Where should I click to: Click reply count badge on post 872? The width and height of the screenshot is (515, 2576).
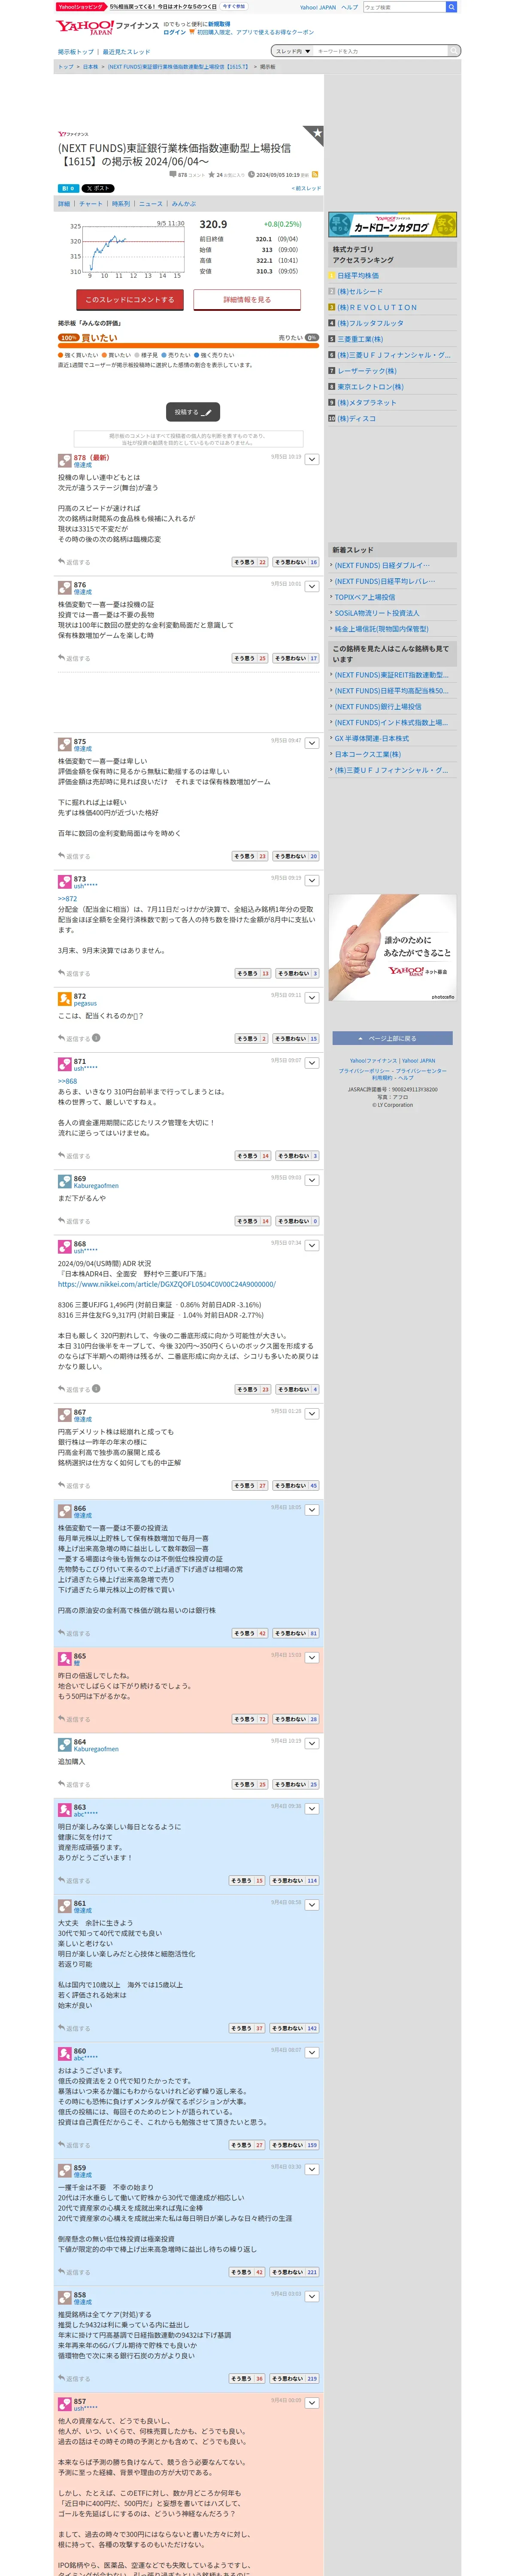click(96, 1038)
